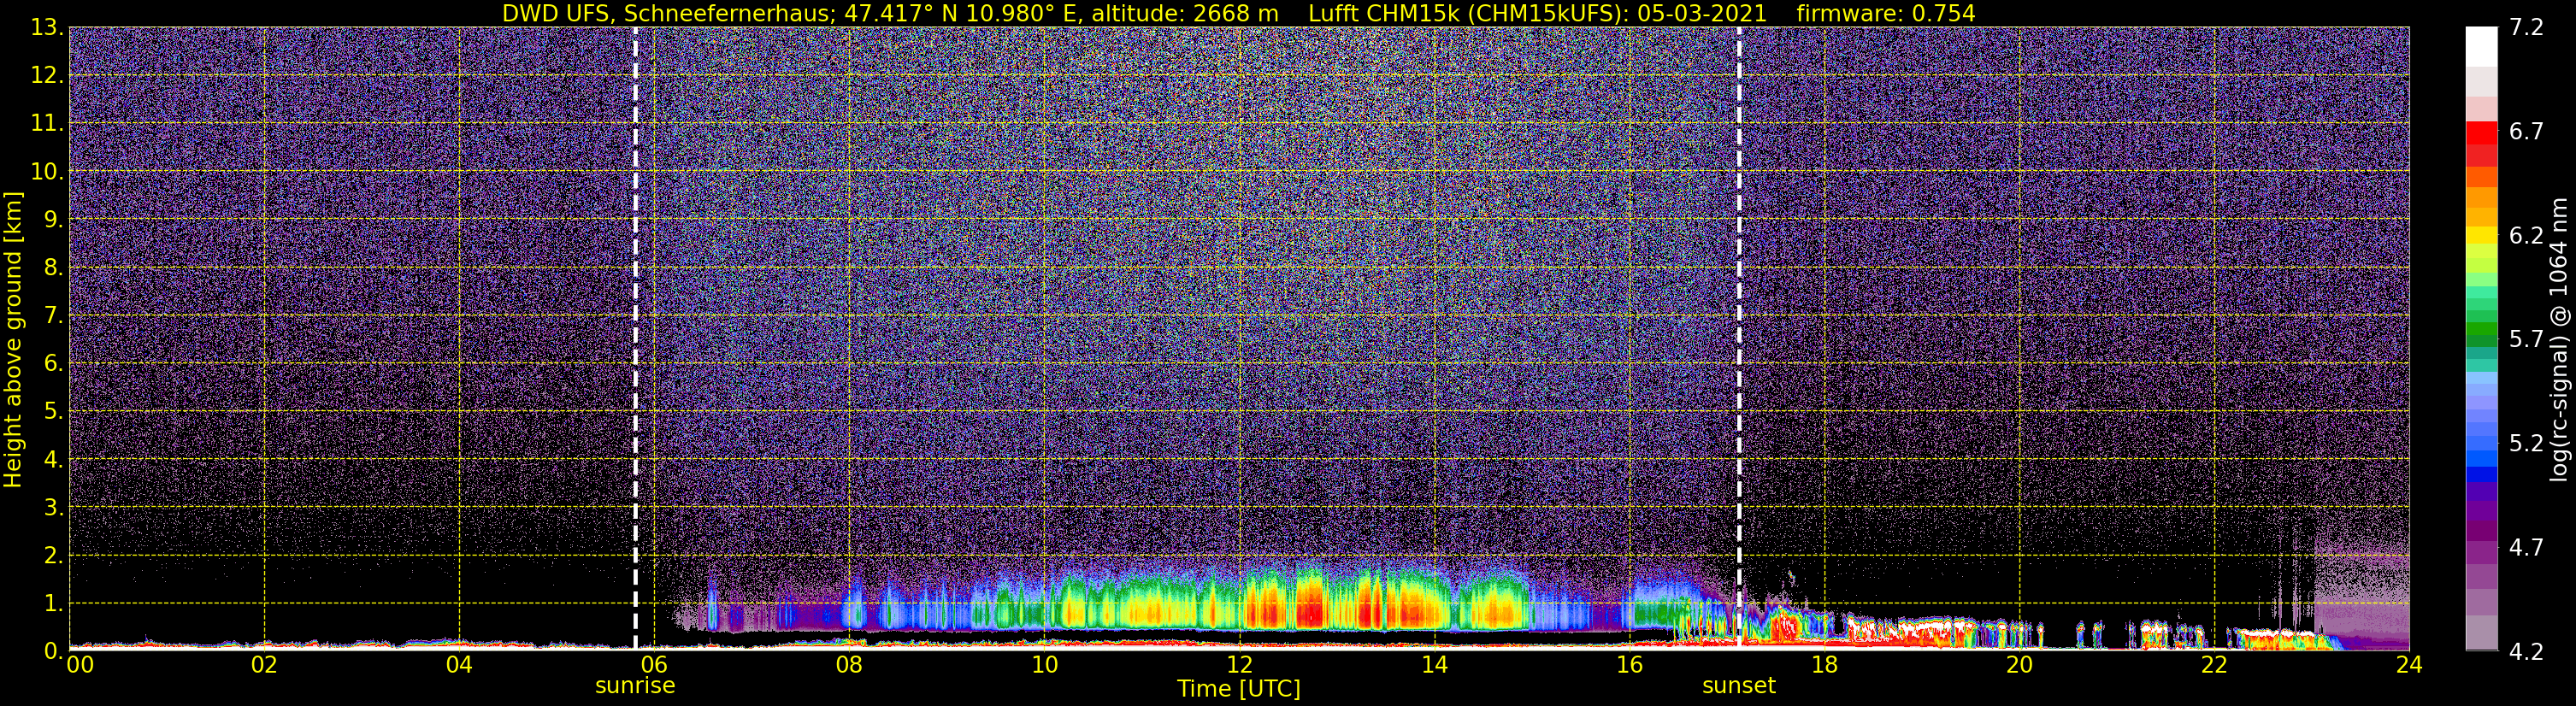This screenshot has width=2576, height=706.
Task: Click the colorbar value '5.2'
Action: pos(2526,443)
